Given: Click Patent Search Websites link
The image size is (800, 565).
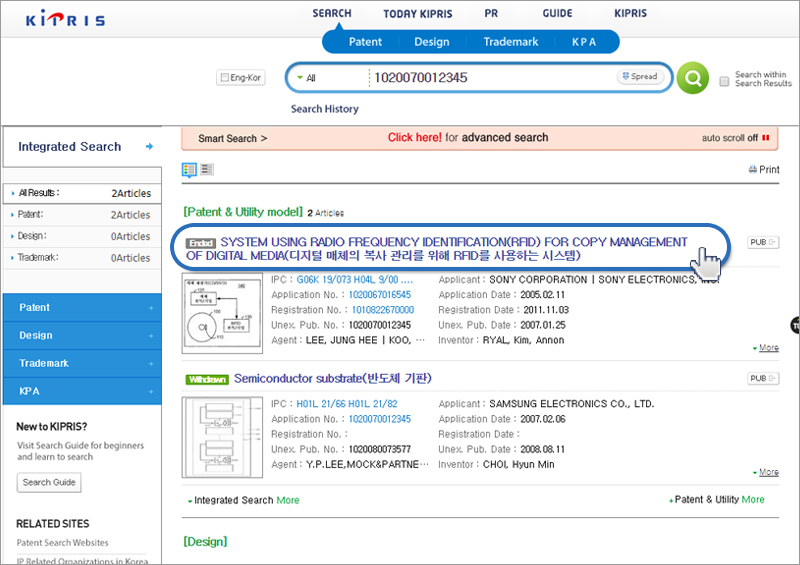Looking at the screenshot, I should (x=62, y=543).
